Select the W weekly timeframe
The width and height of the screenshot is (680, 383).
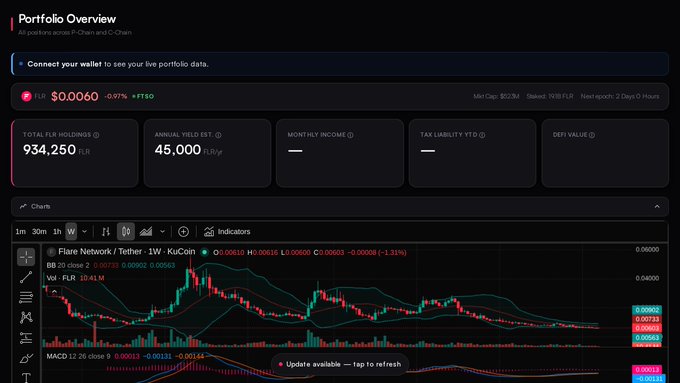[x=71, y=232]
